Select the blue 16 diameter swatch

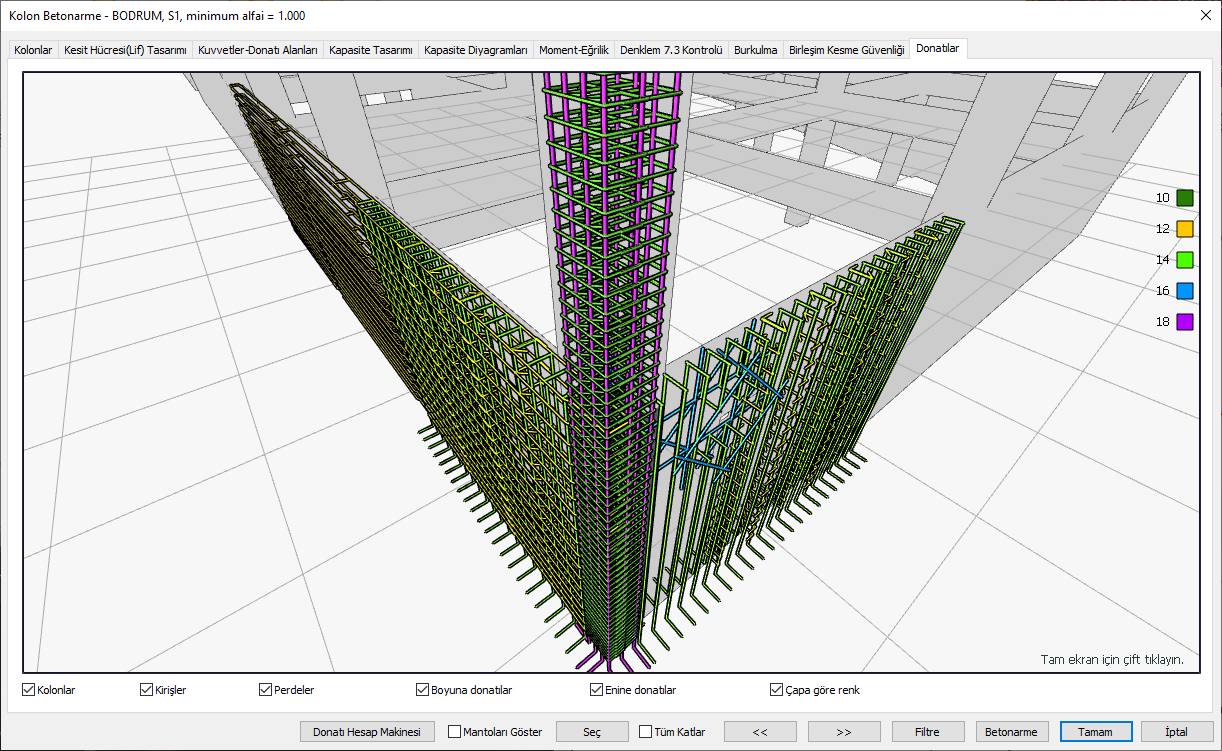coord(1185,291)
